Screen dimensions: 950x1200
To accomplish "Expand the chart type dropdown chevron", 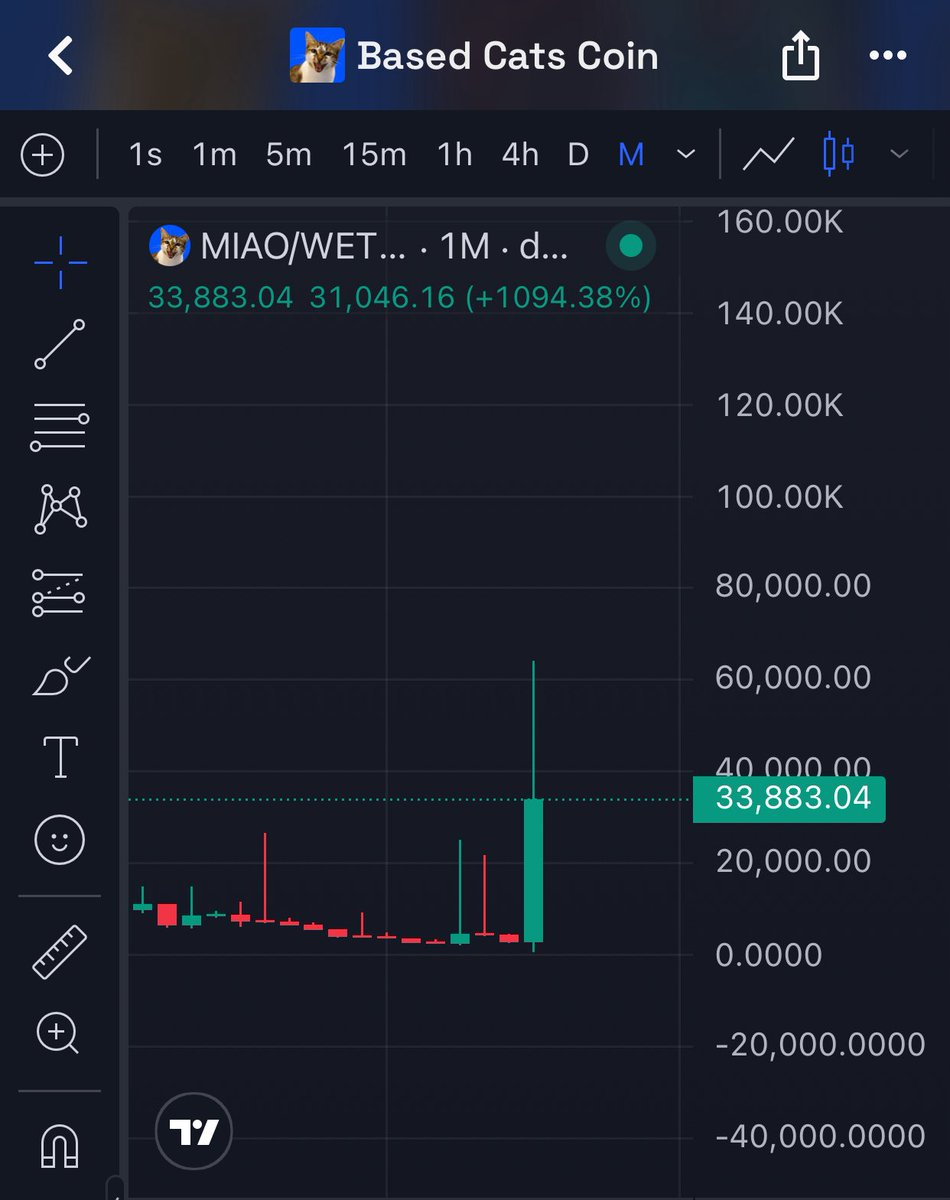I will coord(899,155).
